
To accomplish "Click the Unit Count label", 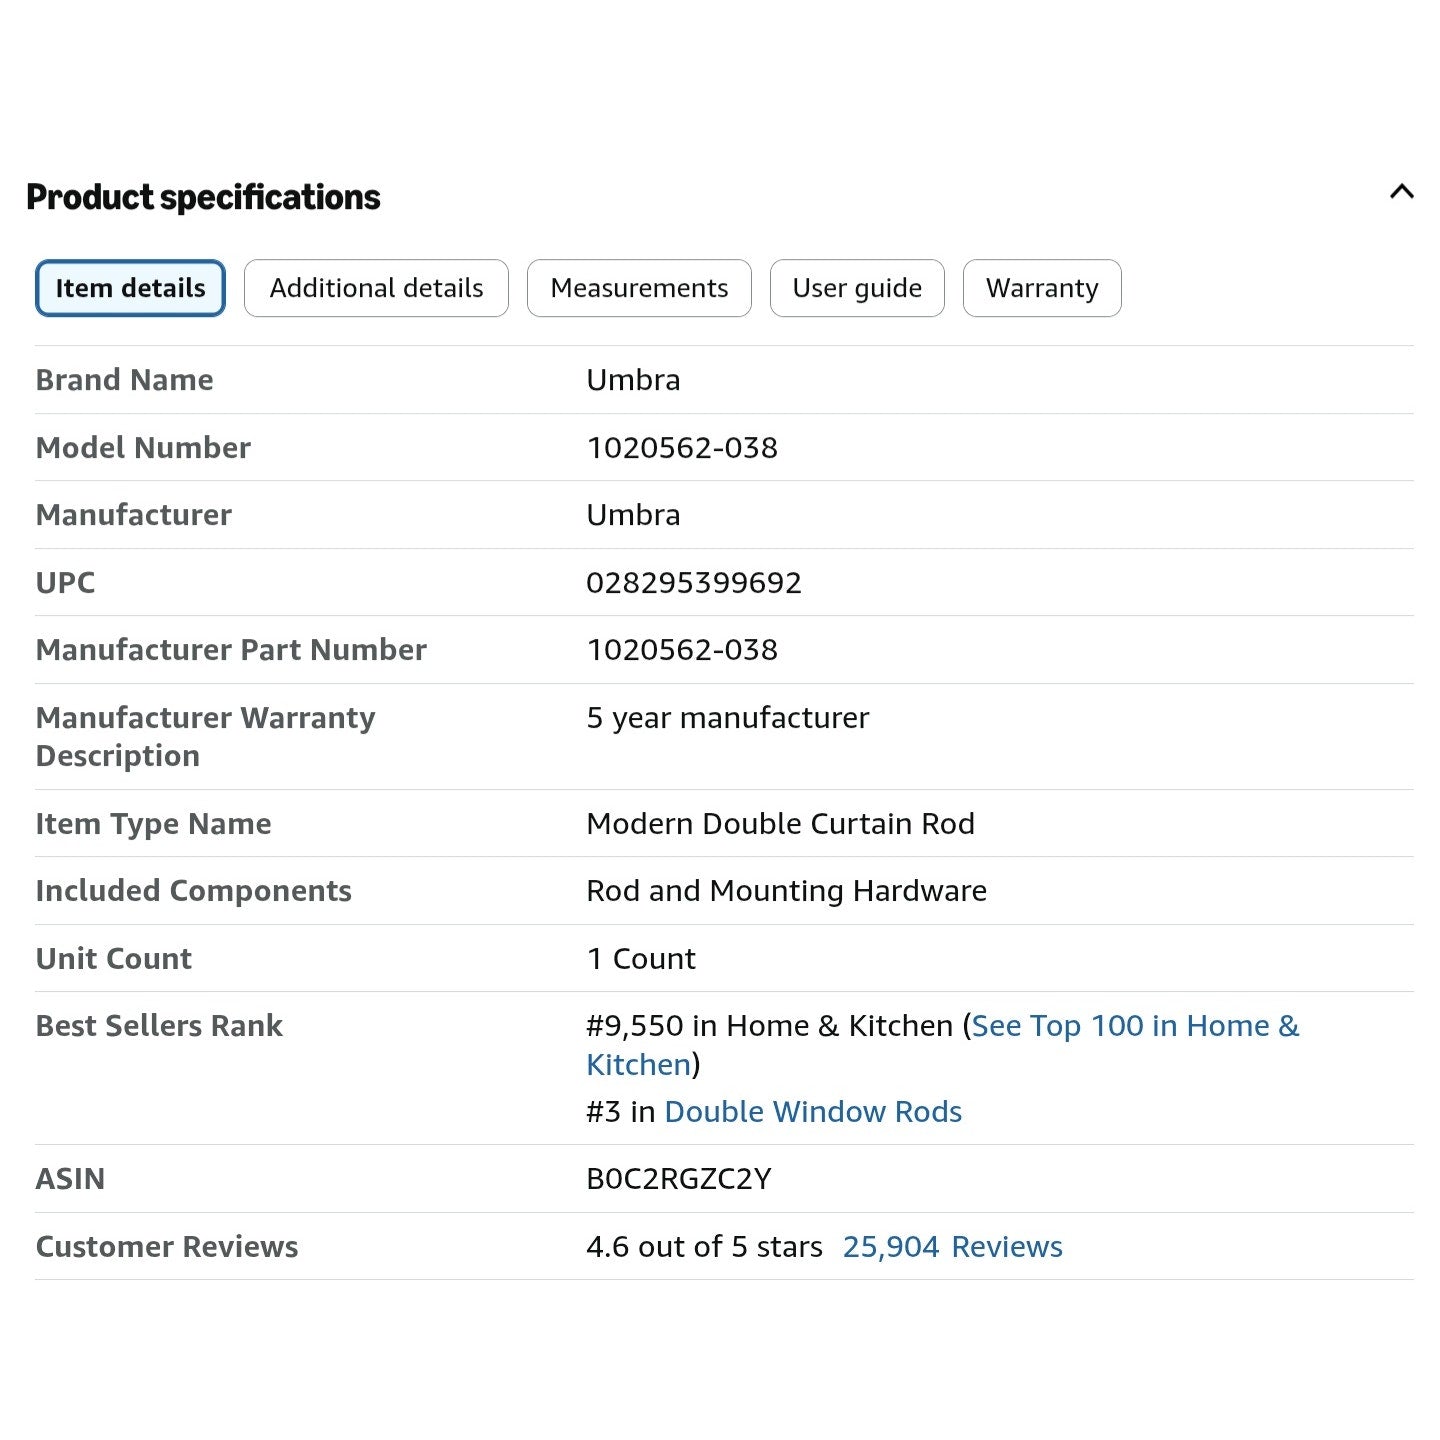I will click(x=113, y=959).
